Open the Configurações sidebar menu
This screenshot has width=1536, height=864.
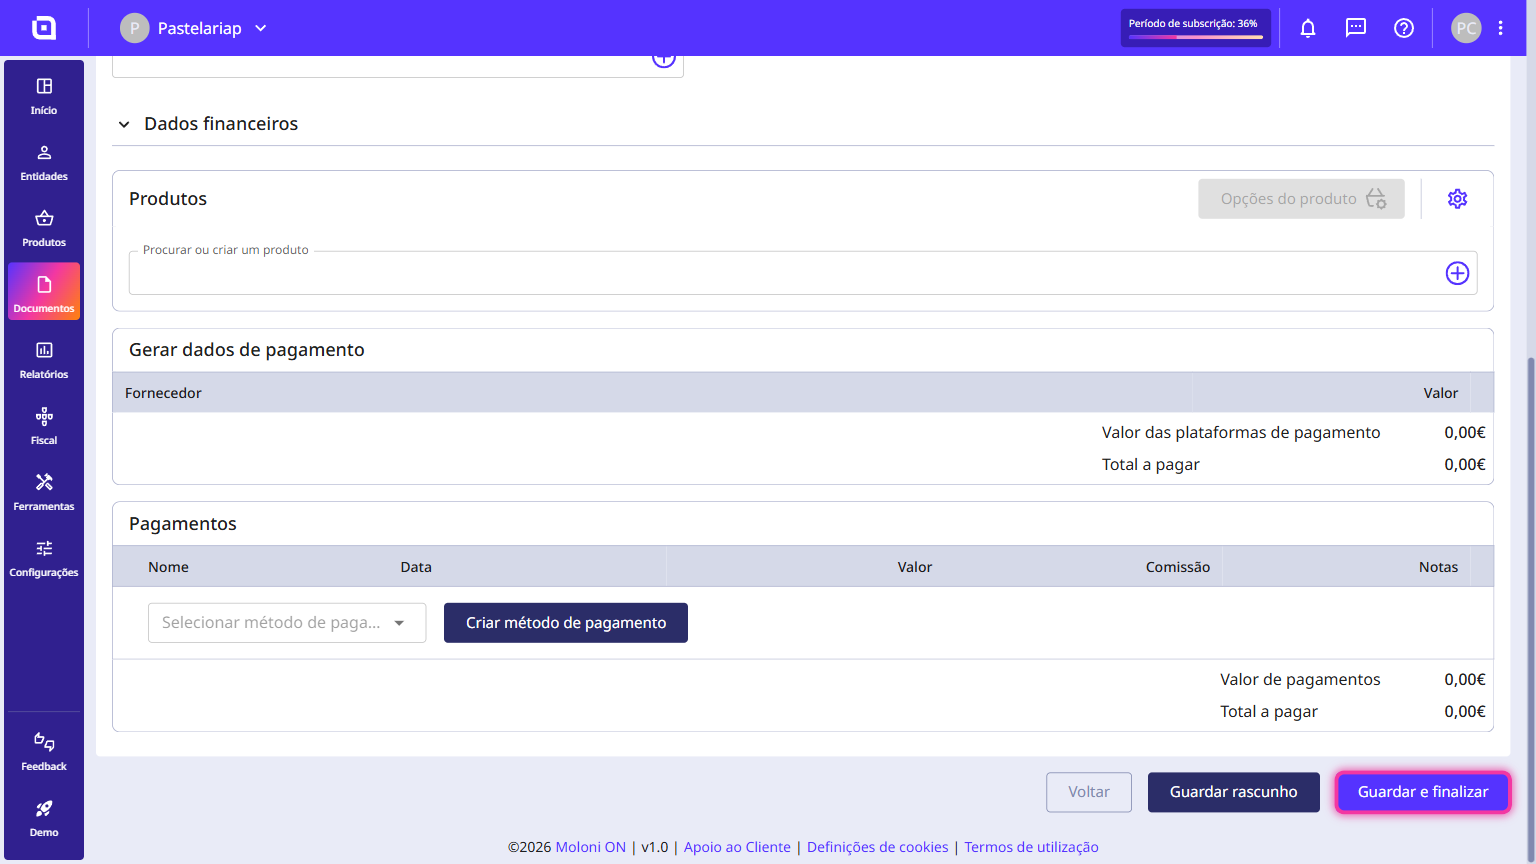pyautogui.click(x=44, y=559)
